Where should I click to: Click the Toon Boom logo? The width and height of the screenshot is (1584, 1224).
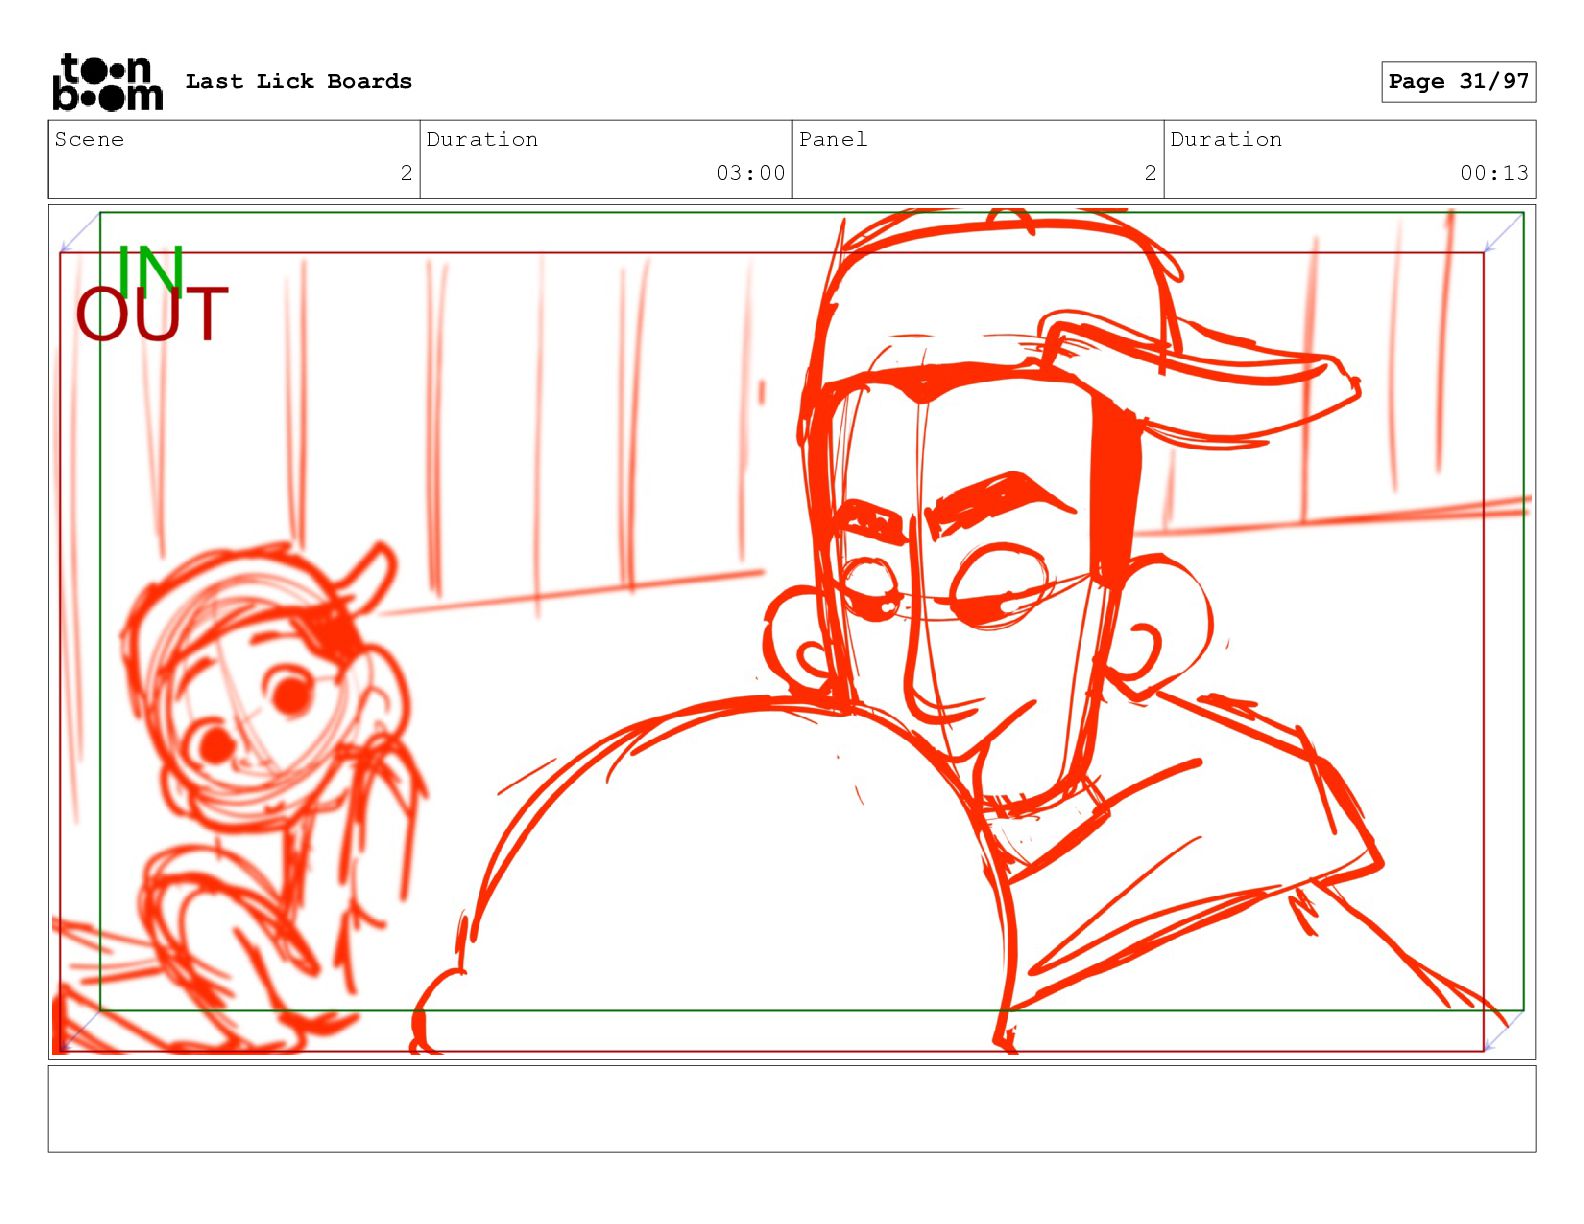tap(107, 82)
